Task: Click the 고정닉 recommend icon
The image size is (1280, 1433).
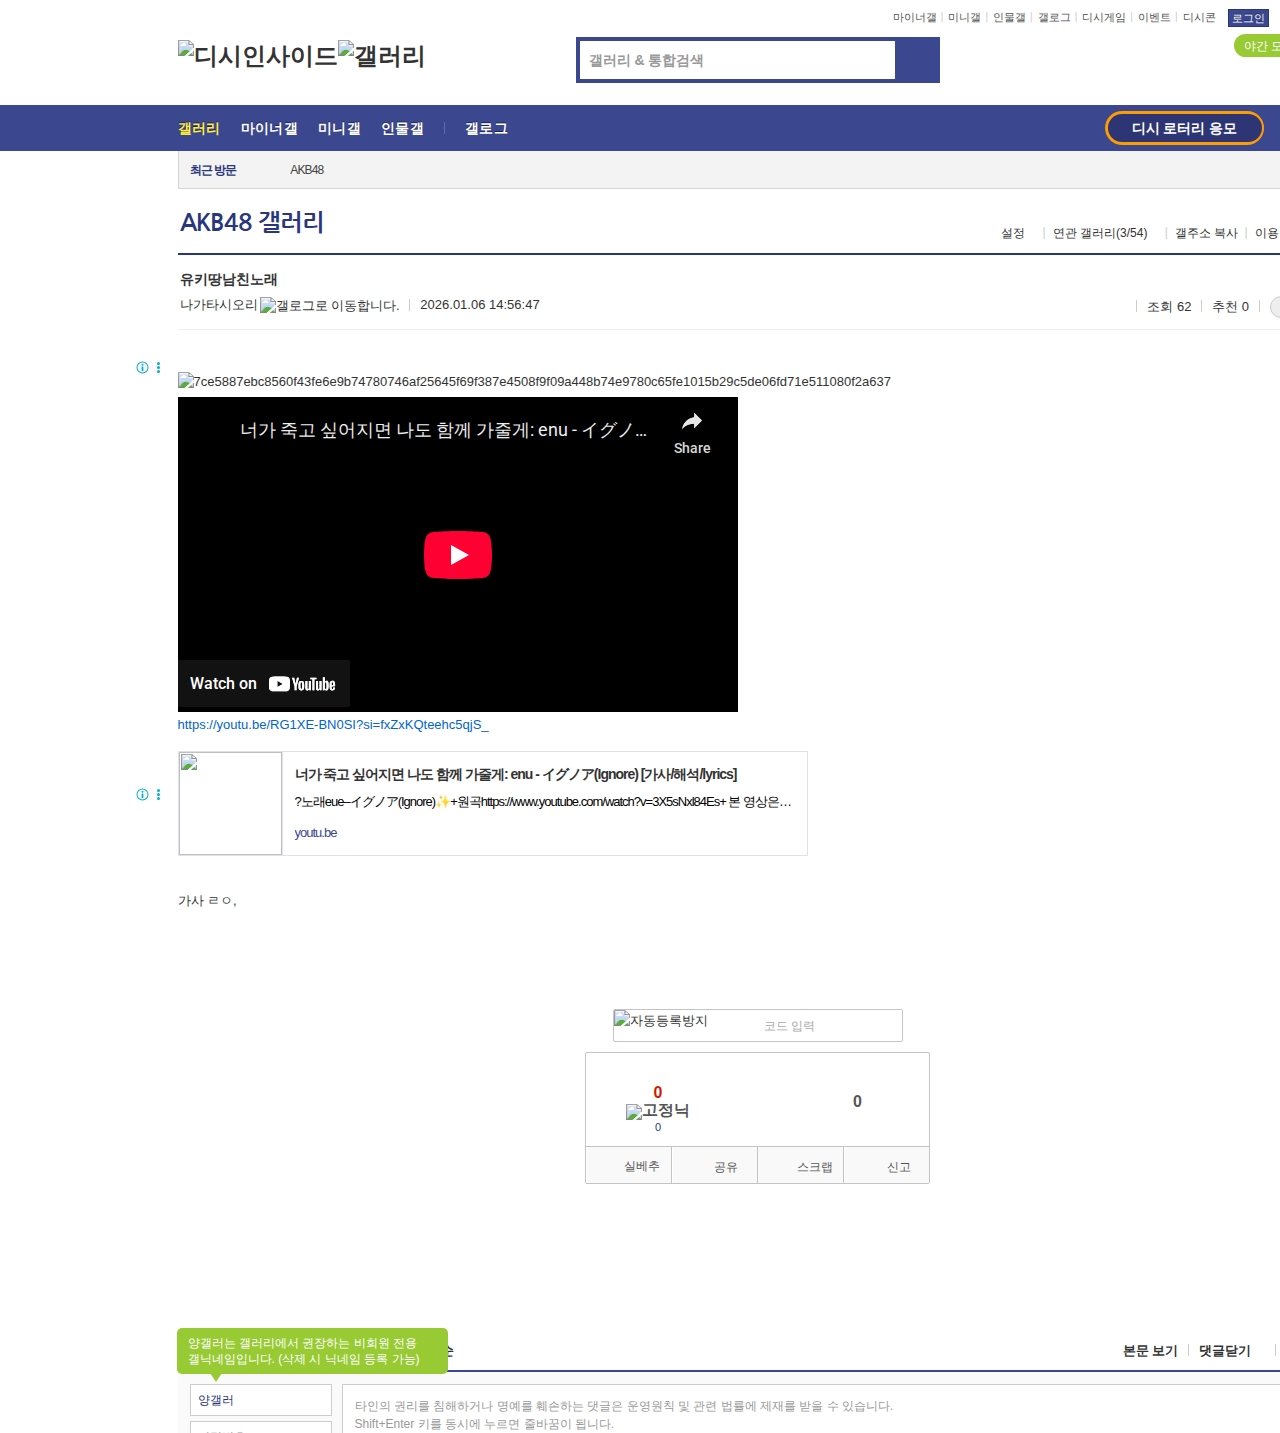Action: point(633,1112)
